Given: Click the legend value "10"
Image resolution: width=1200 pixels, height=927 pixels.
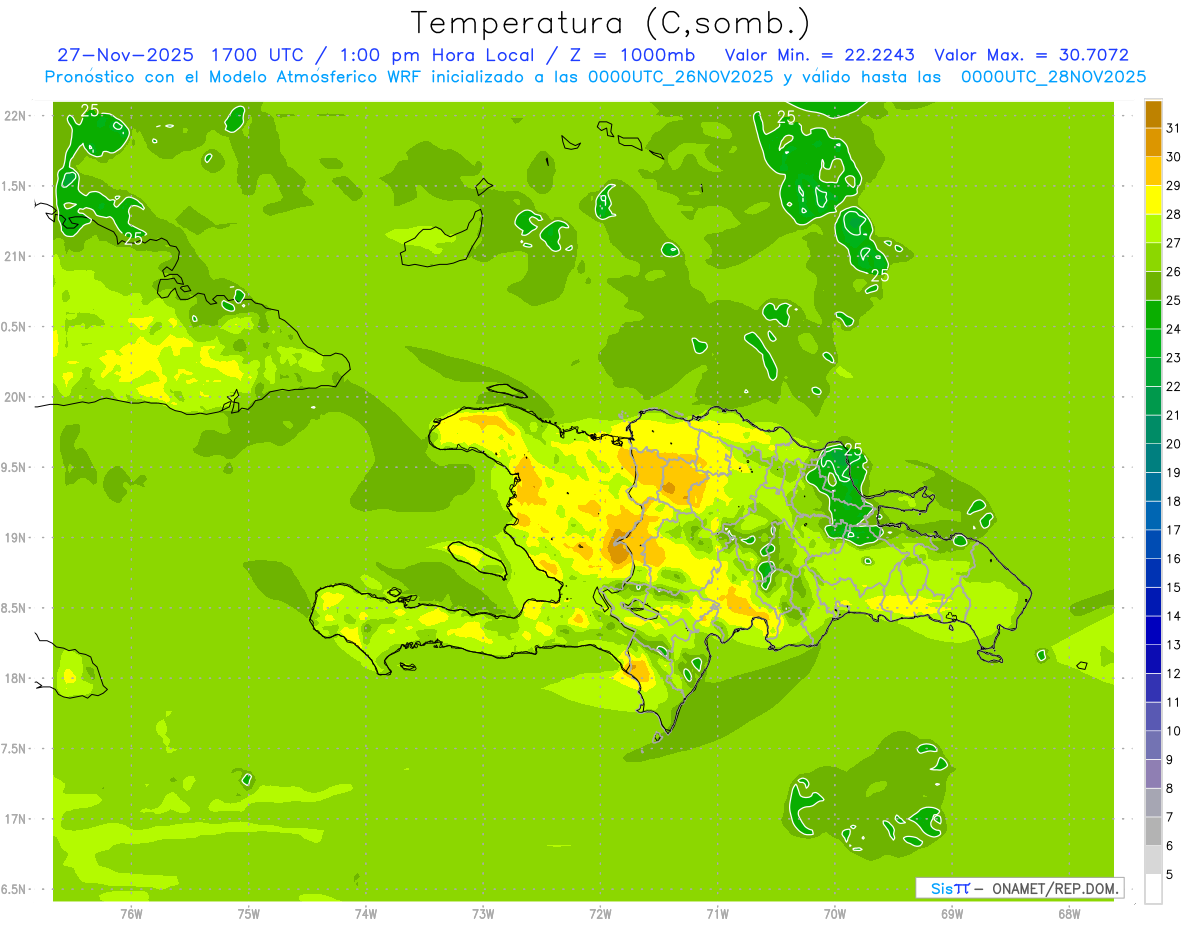Looking at the screenshot, I should coord(1173,731).
